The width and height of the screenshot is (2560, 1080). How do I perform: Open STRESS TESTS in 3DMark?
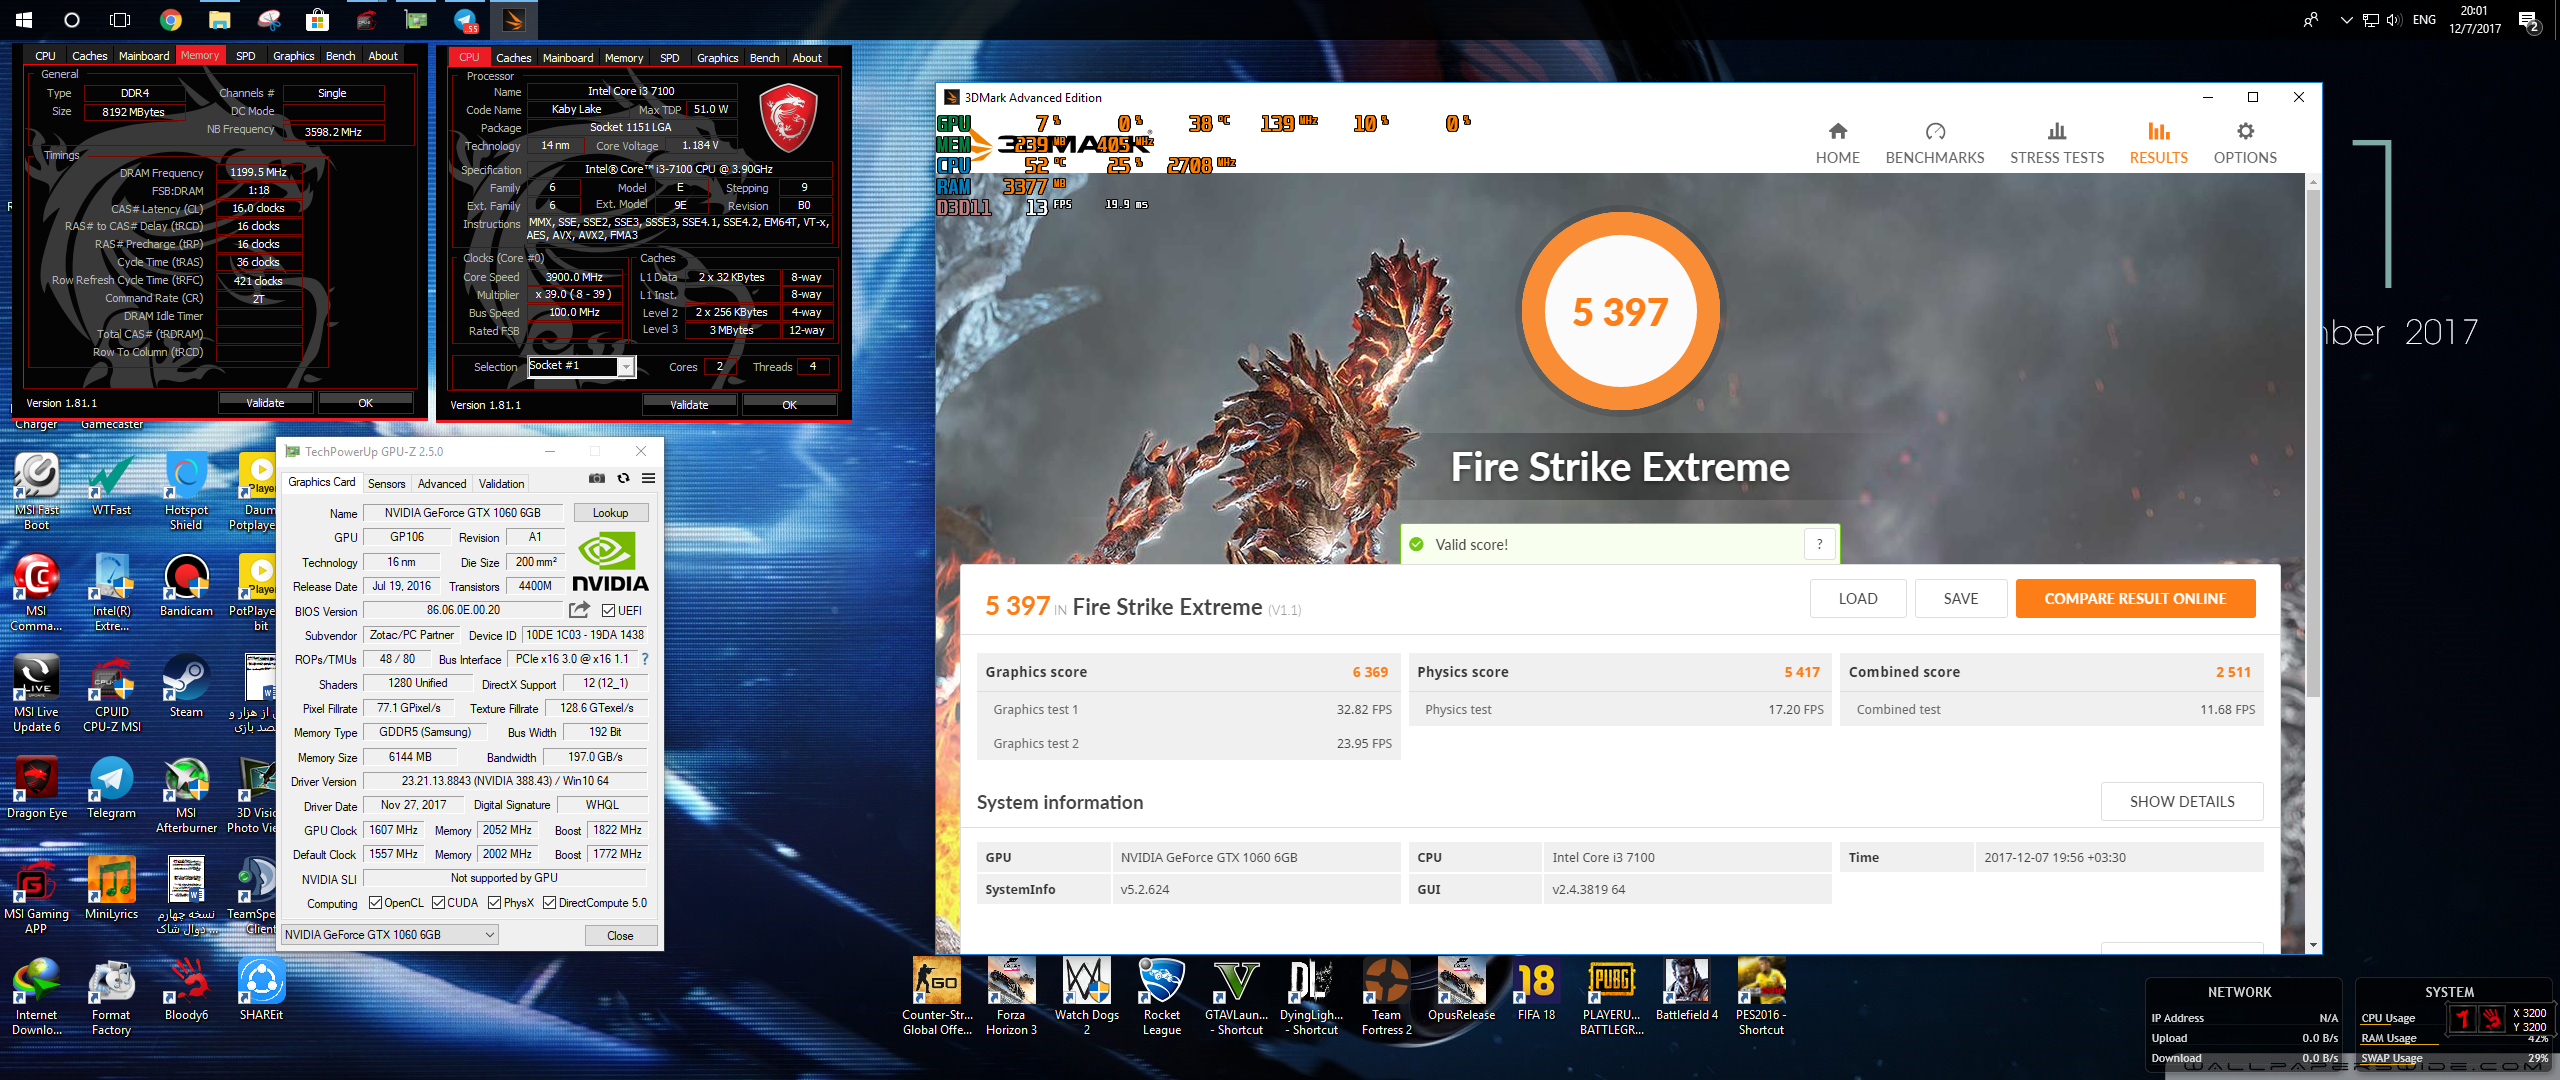coord(2056,144)
